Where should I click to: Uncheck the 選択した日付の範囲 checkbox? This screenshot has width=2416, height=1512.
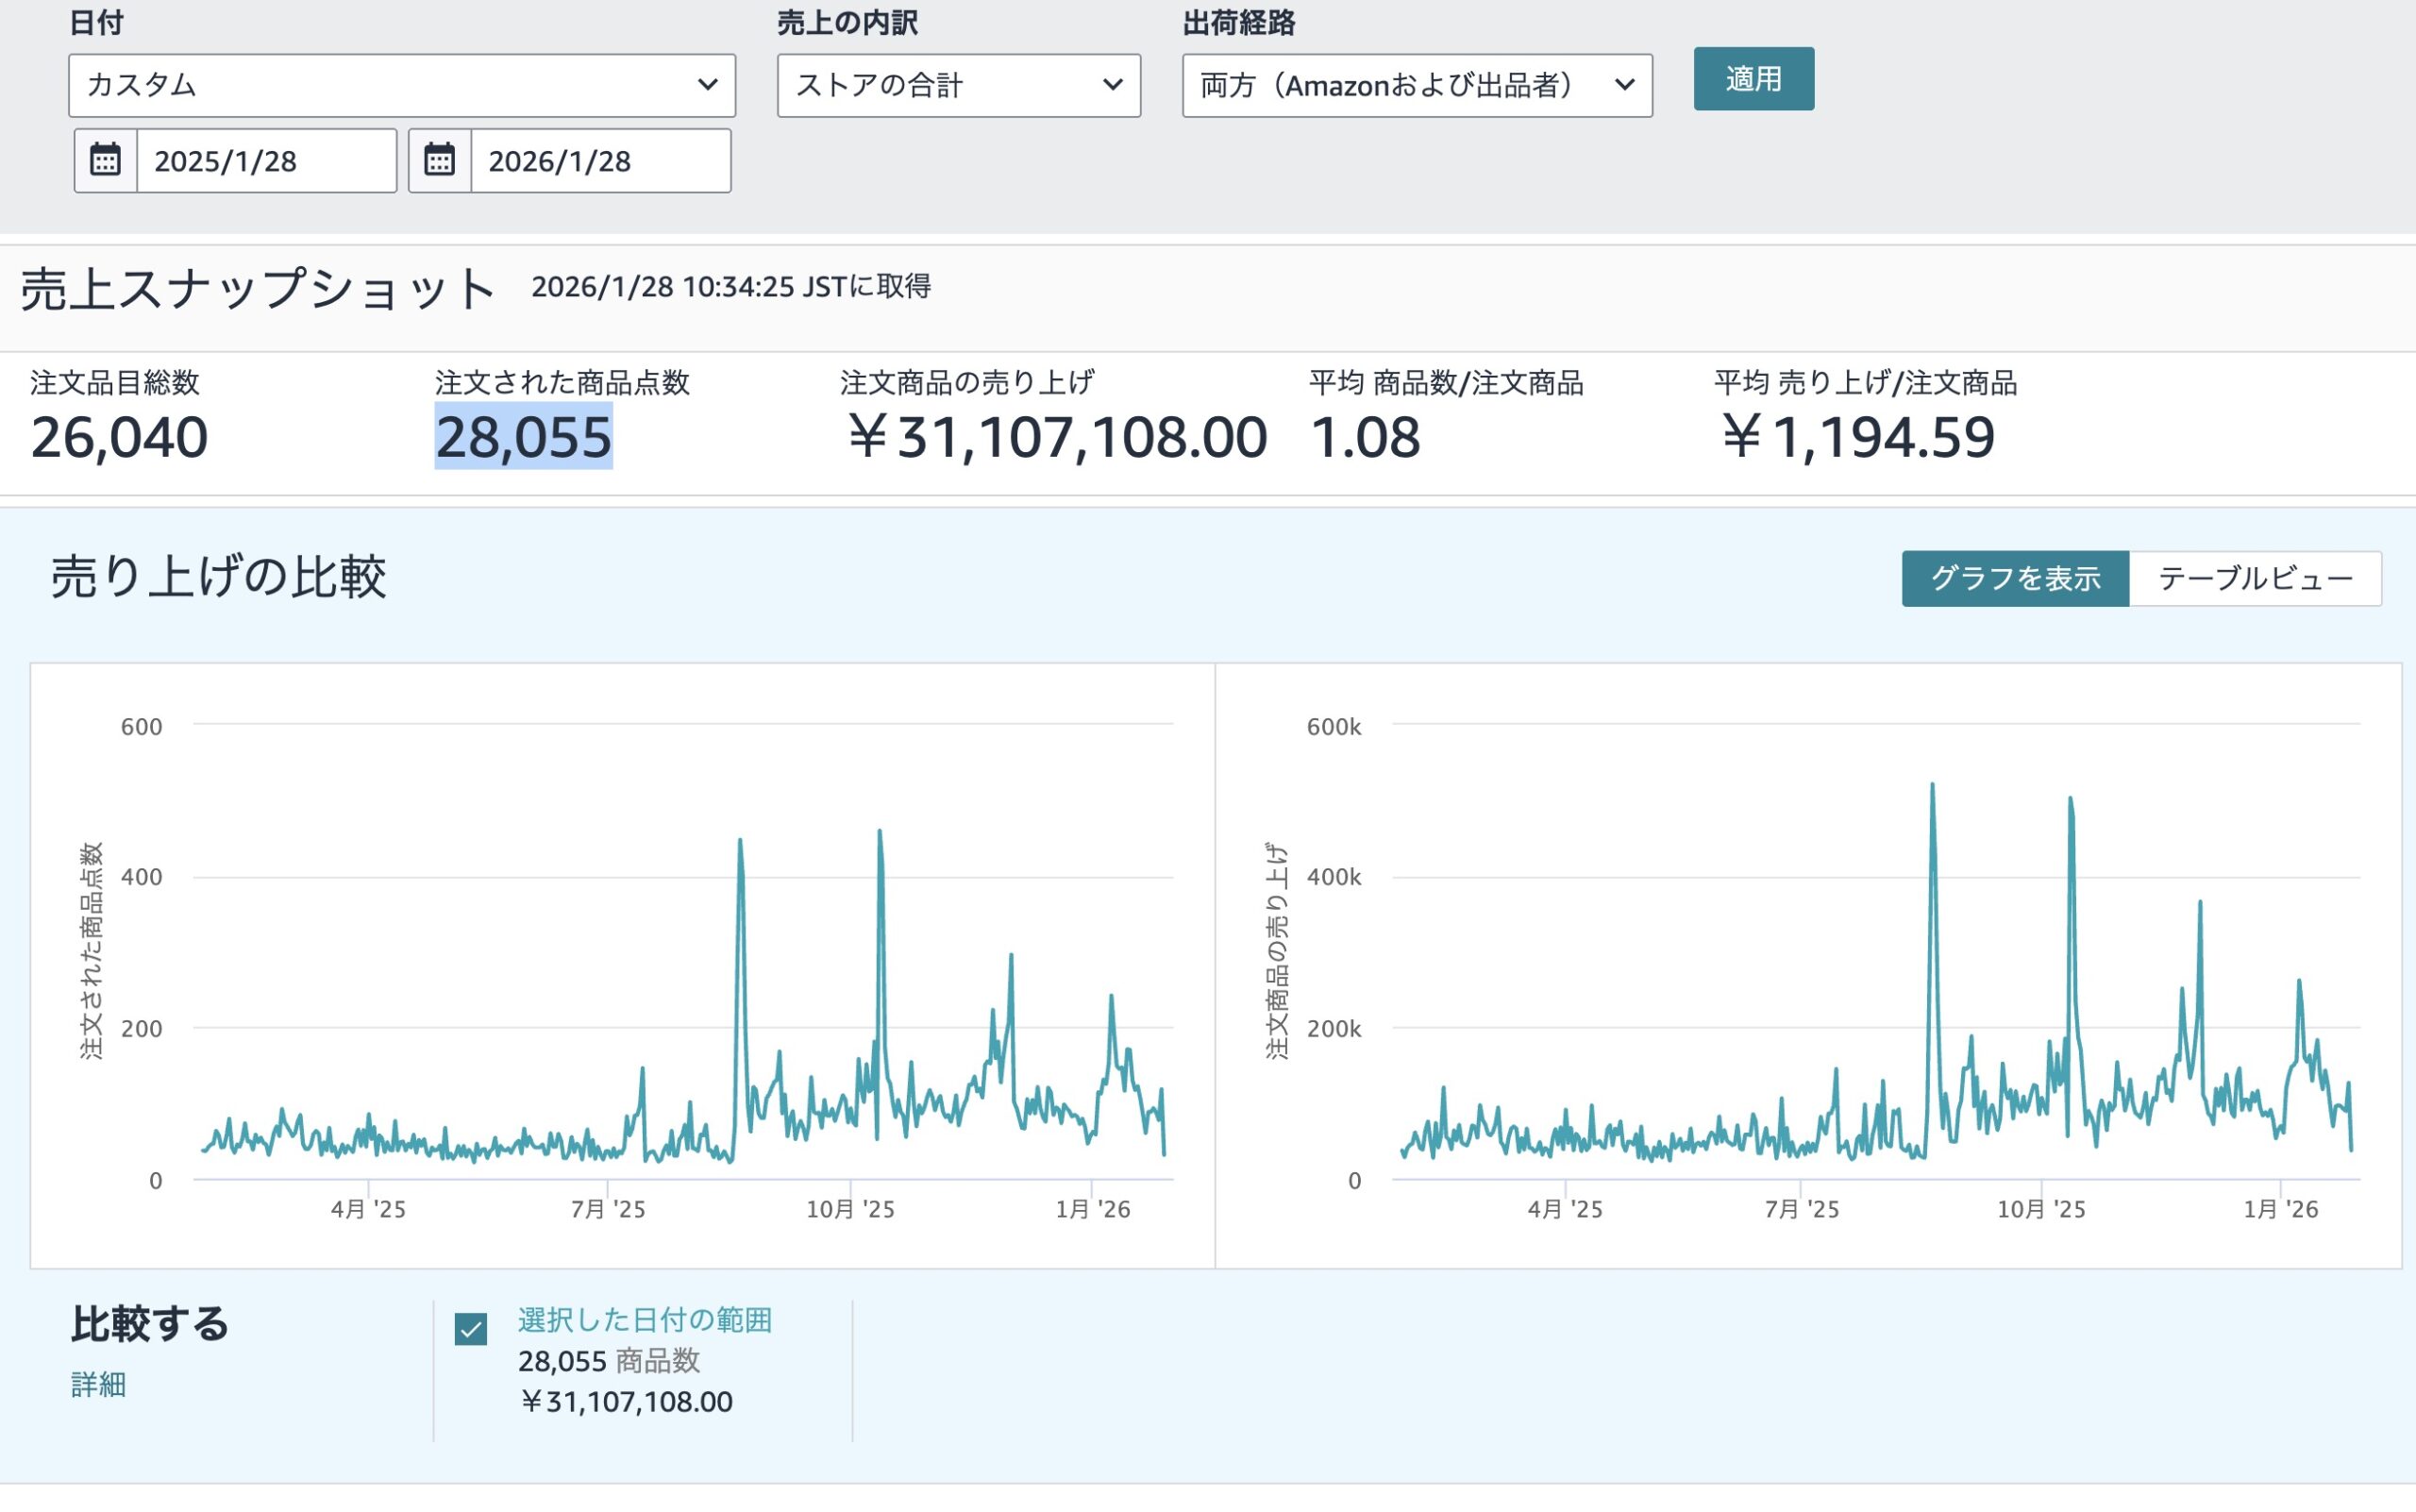(x=470, y=1329)
